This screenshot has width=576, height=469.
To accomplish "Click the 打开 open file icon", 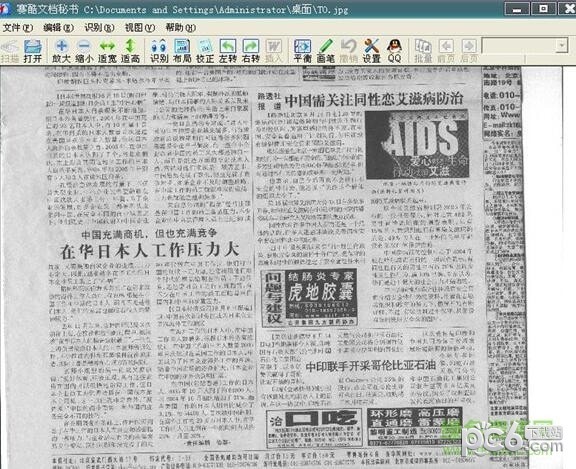I will (x=32, y=51).
